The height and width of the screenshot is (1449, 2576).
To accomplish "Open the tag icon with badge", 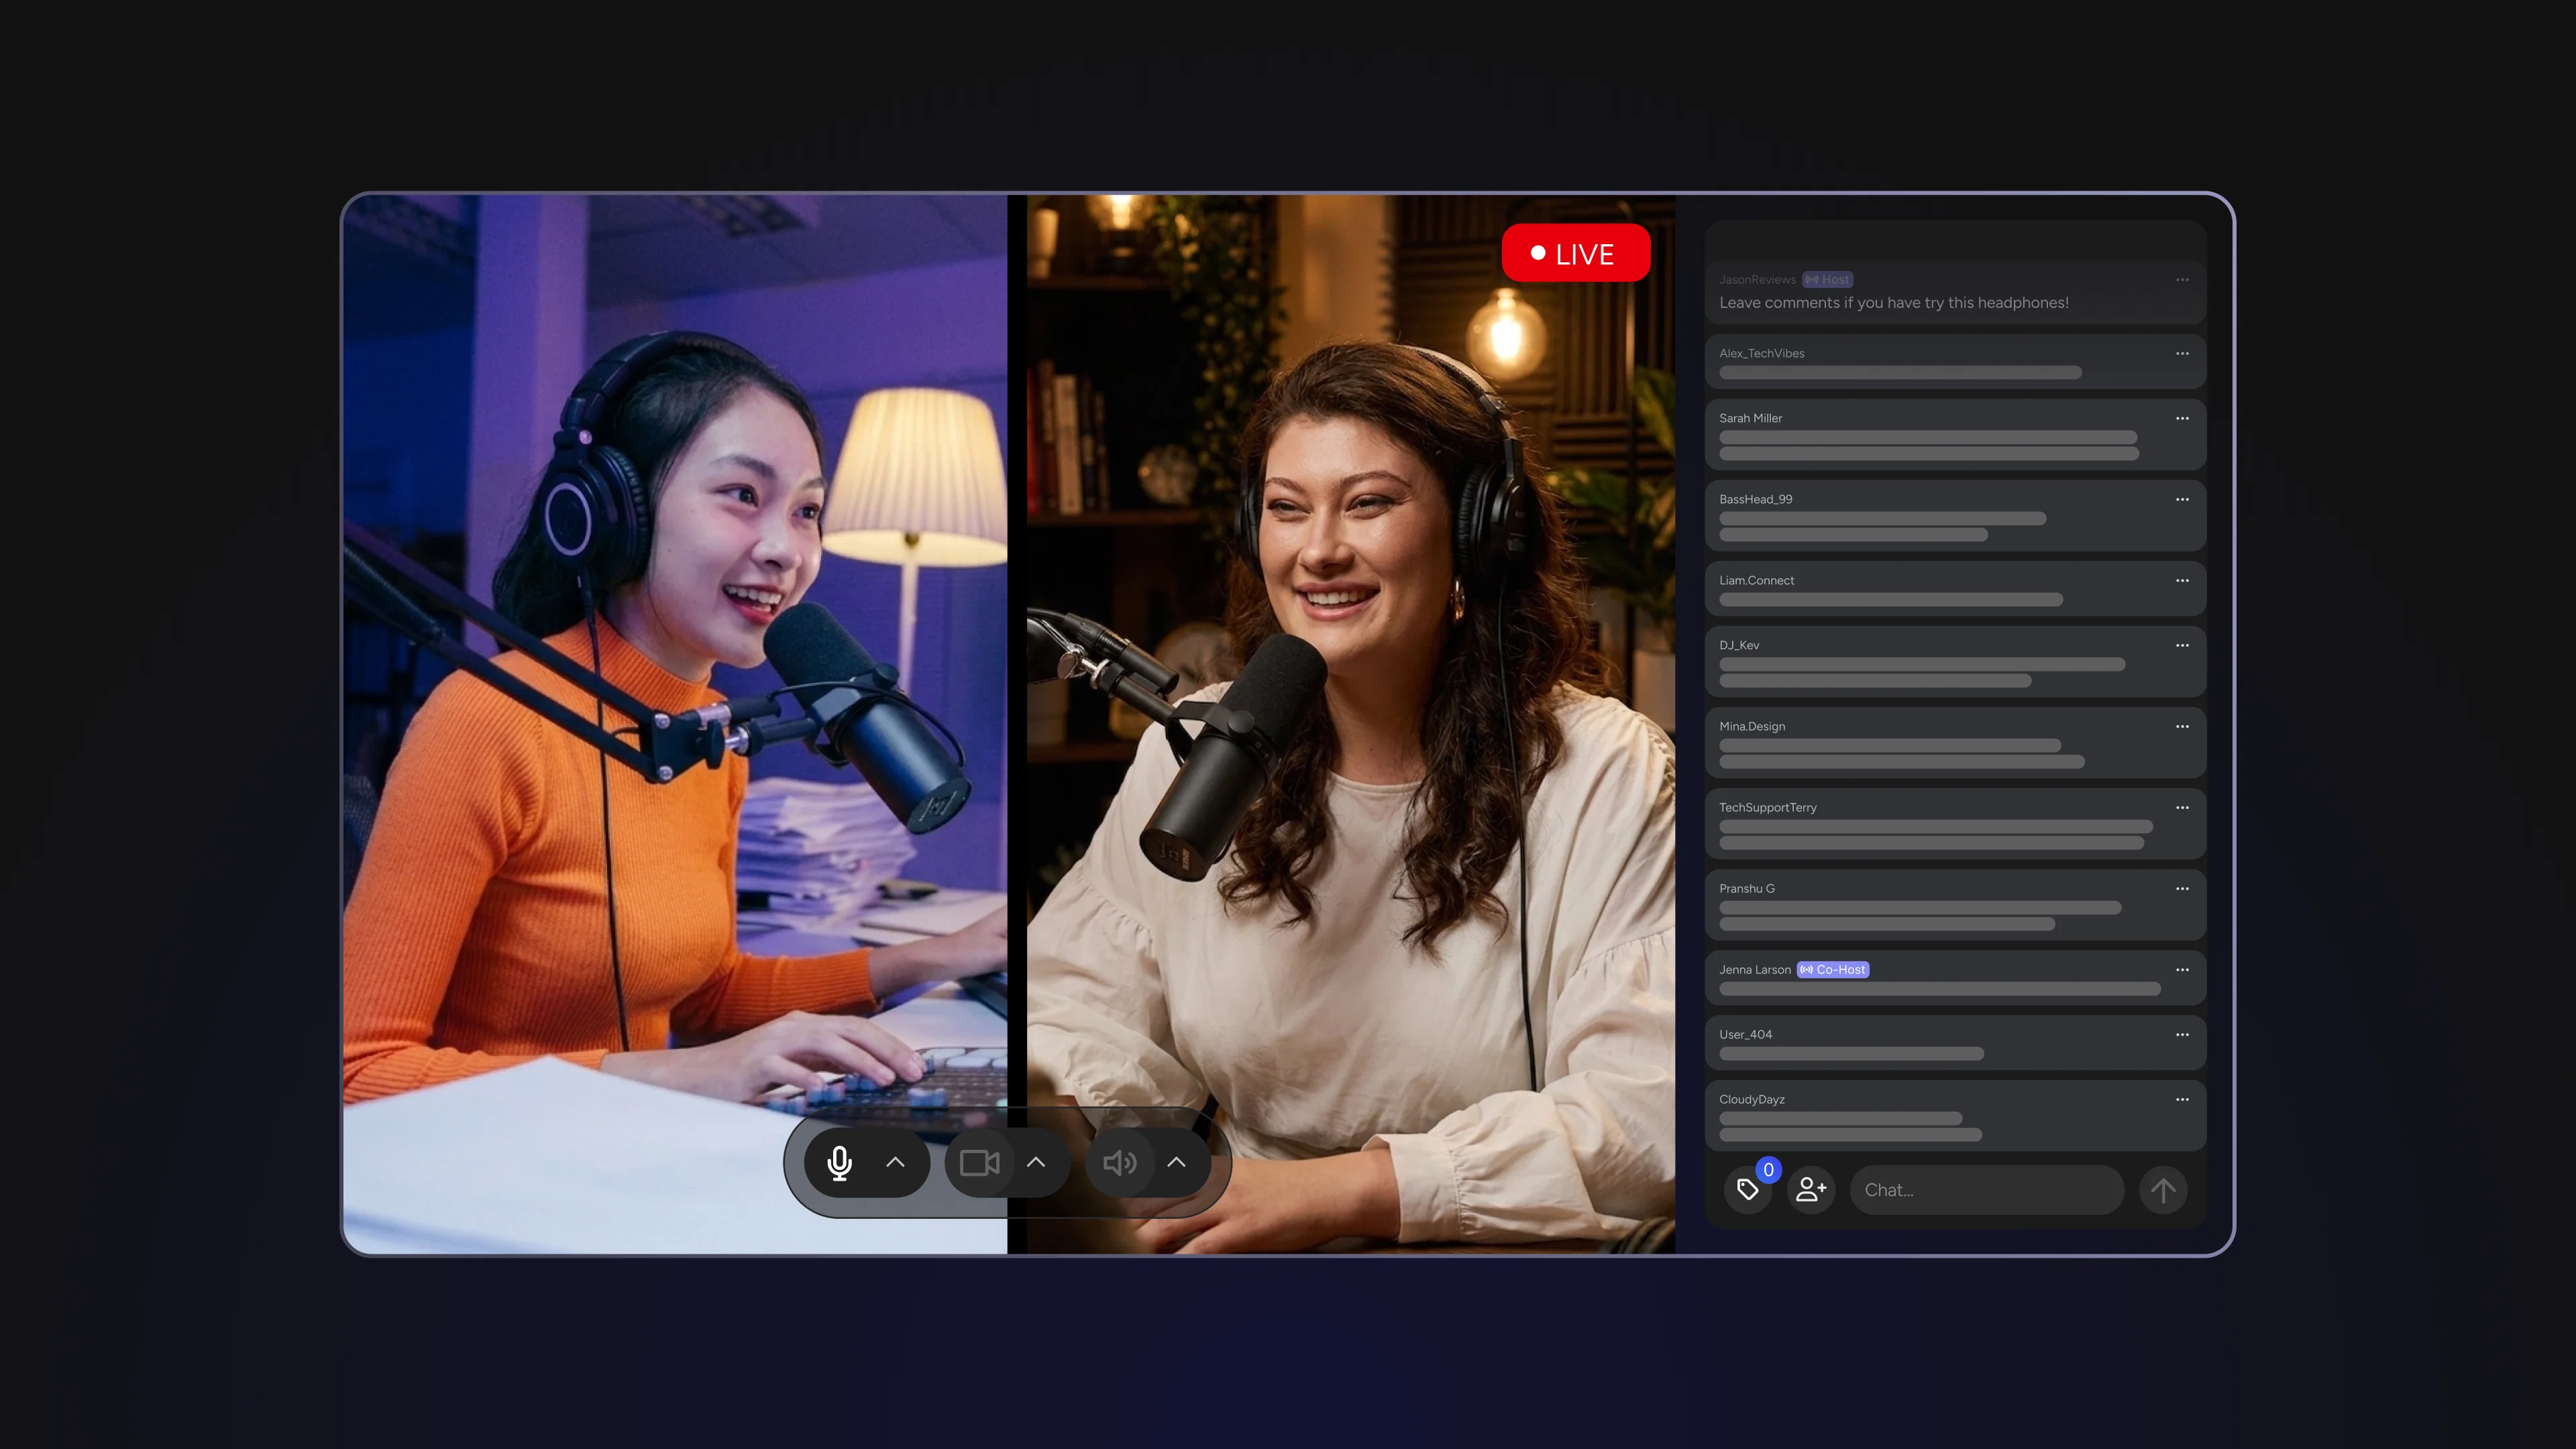I will 1748,1189.
